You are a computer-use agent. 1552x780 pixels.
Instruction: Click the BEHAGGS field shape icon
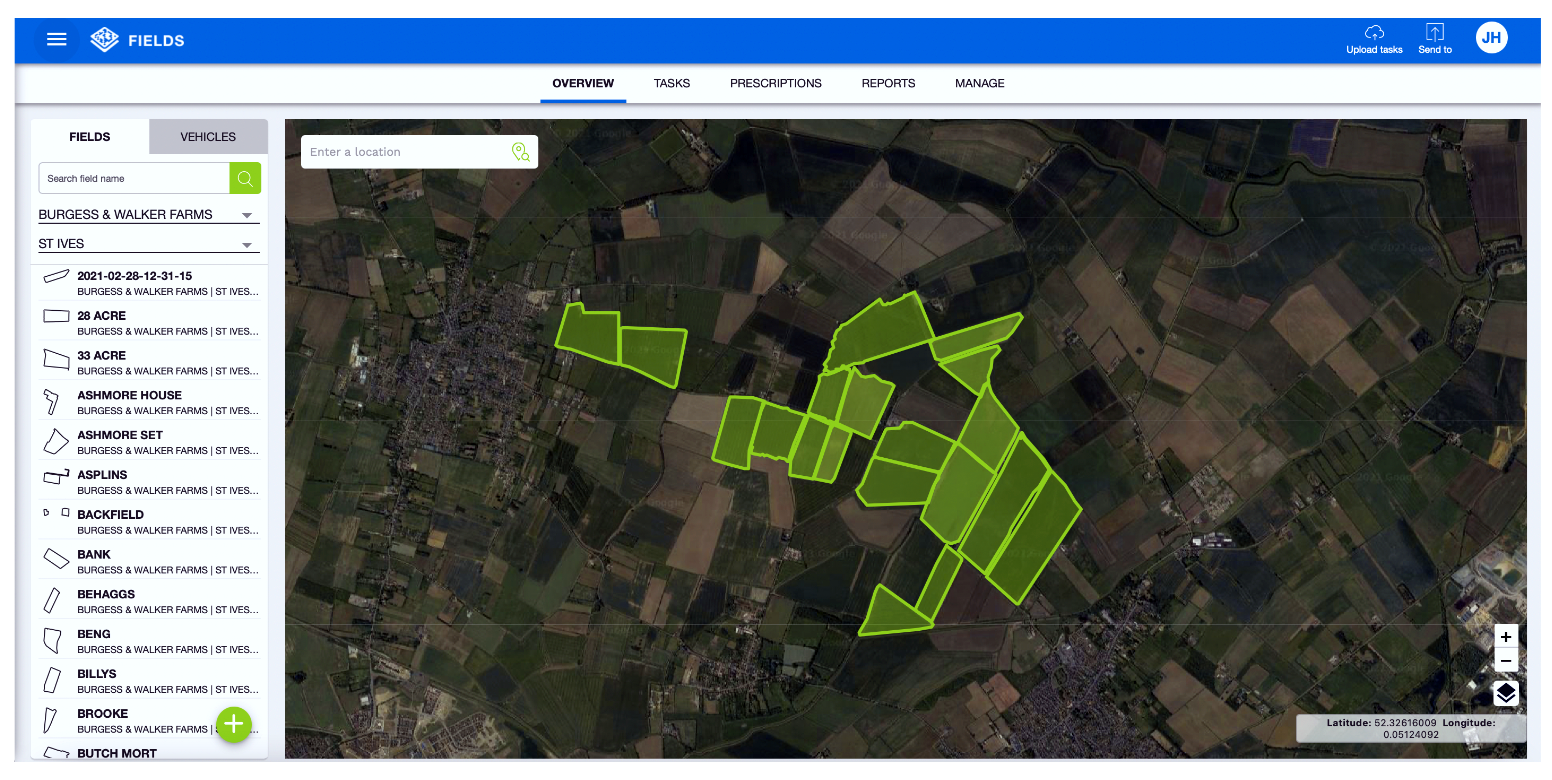pyautogui.click(x=52, y=600)
